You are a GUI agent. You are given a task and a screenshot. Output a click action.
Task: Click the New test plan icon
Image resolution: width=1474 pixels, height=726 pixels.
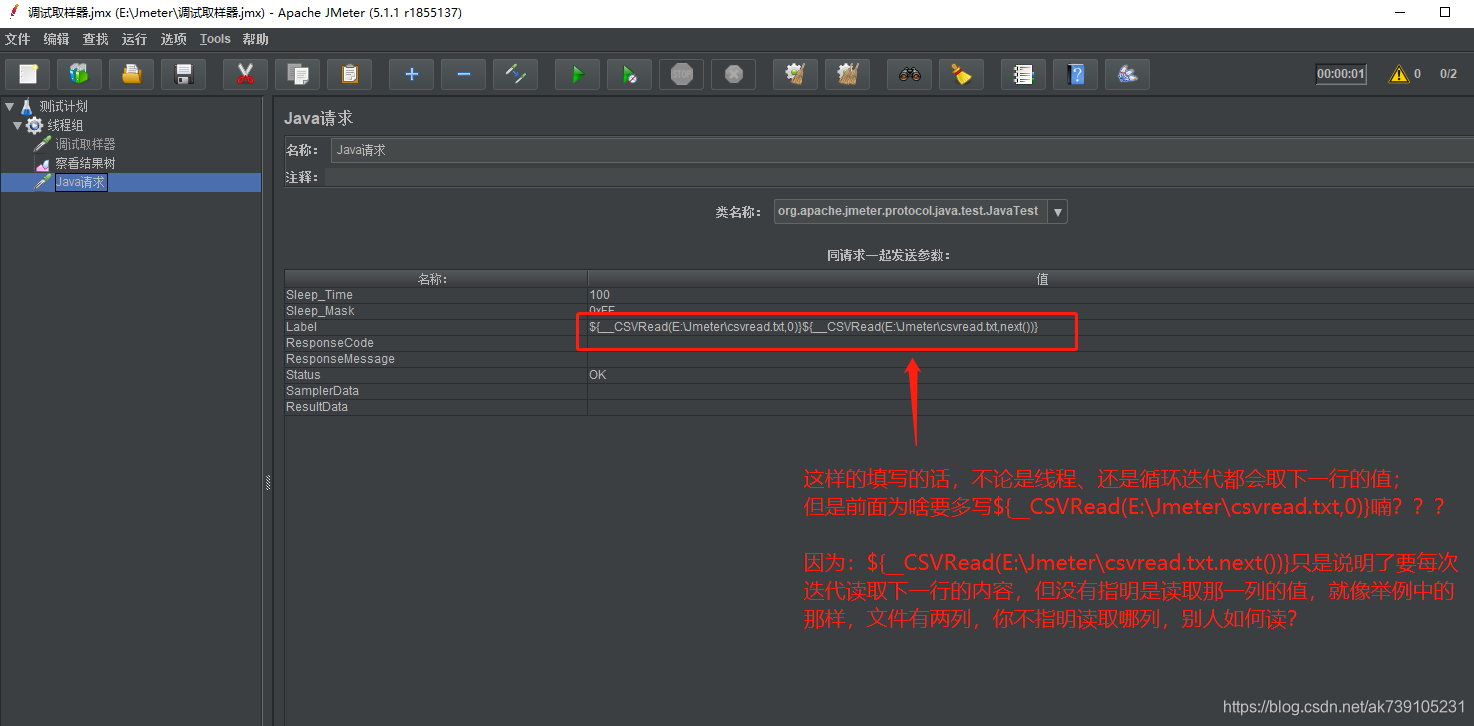(29, 74)
